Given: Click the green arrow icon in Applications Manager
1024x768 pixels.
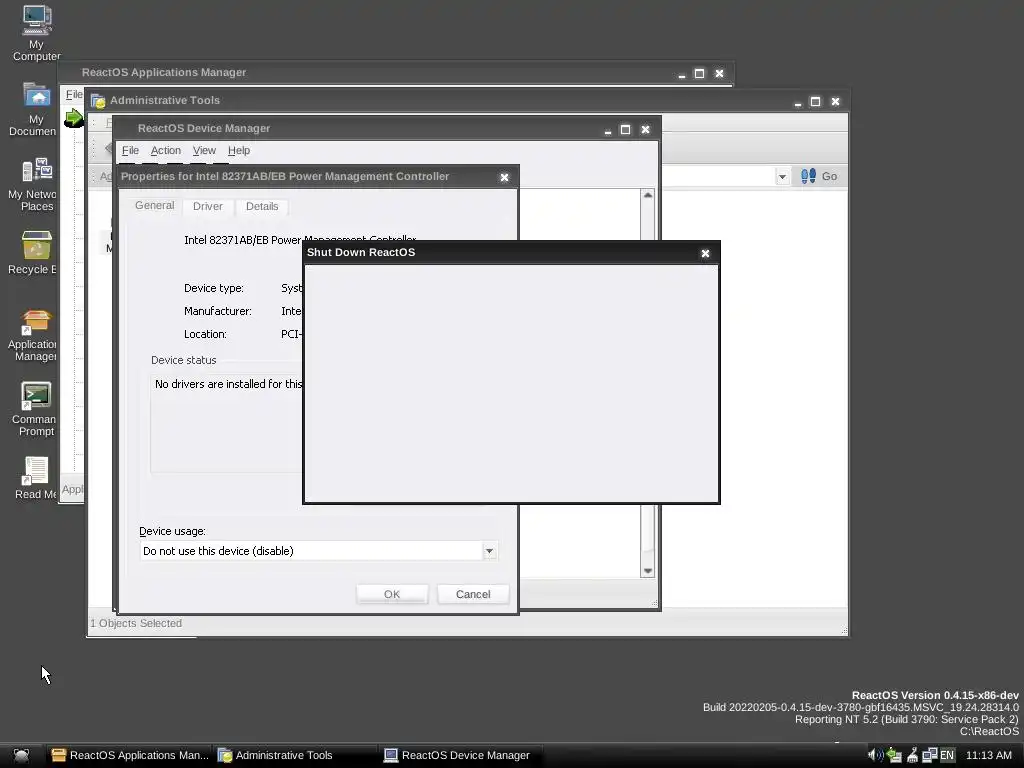Looking at the screenshot, I should (73, 118).
